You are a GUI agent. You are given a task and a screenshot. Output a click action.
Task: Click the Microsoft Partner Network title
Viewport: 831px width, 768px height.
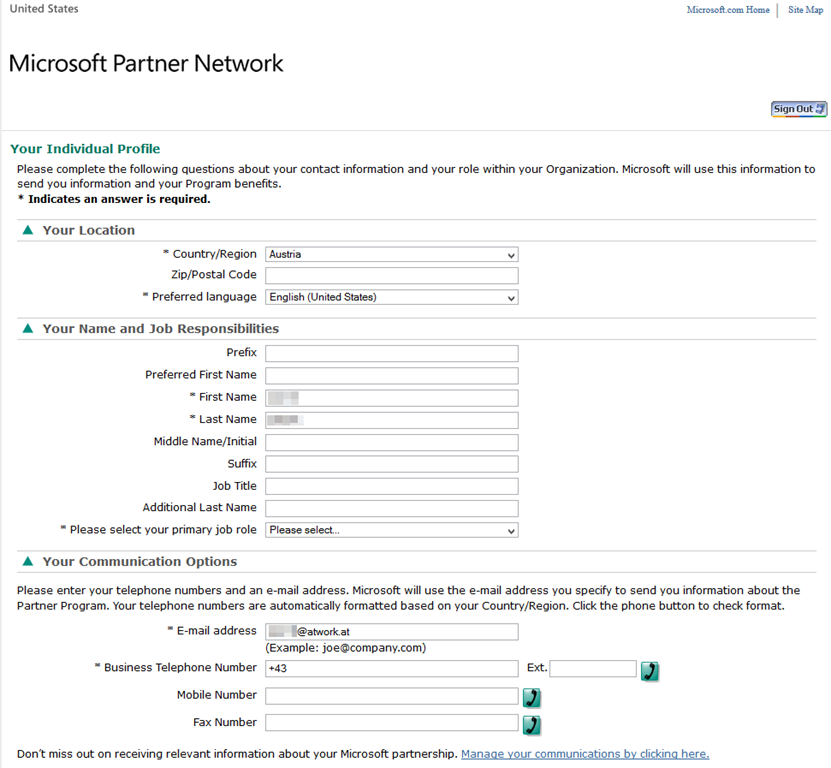[x=146, y=64]
